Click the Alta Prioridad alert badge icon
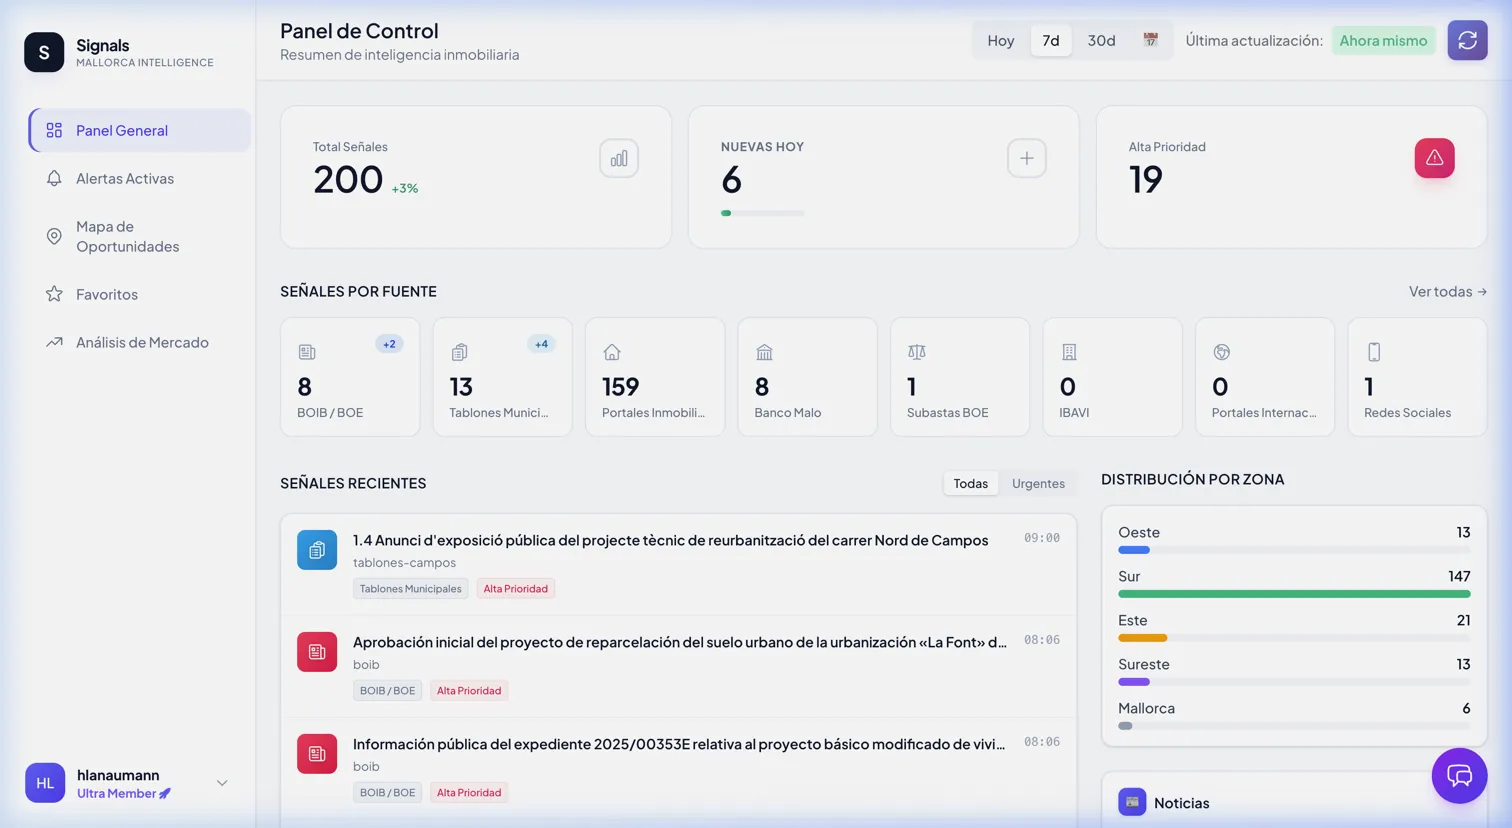Viewport: 1512px width, 828px height. point(1434,158)
